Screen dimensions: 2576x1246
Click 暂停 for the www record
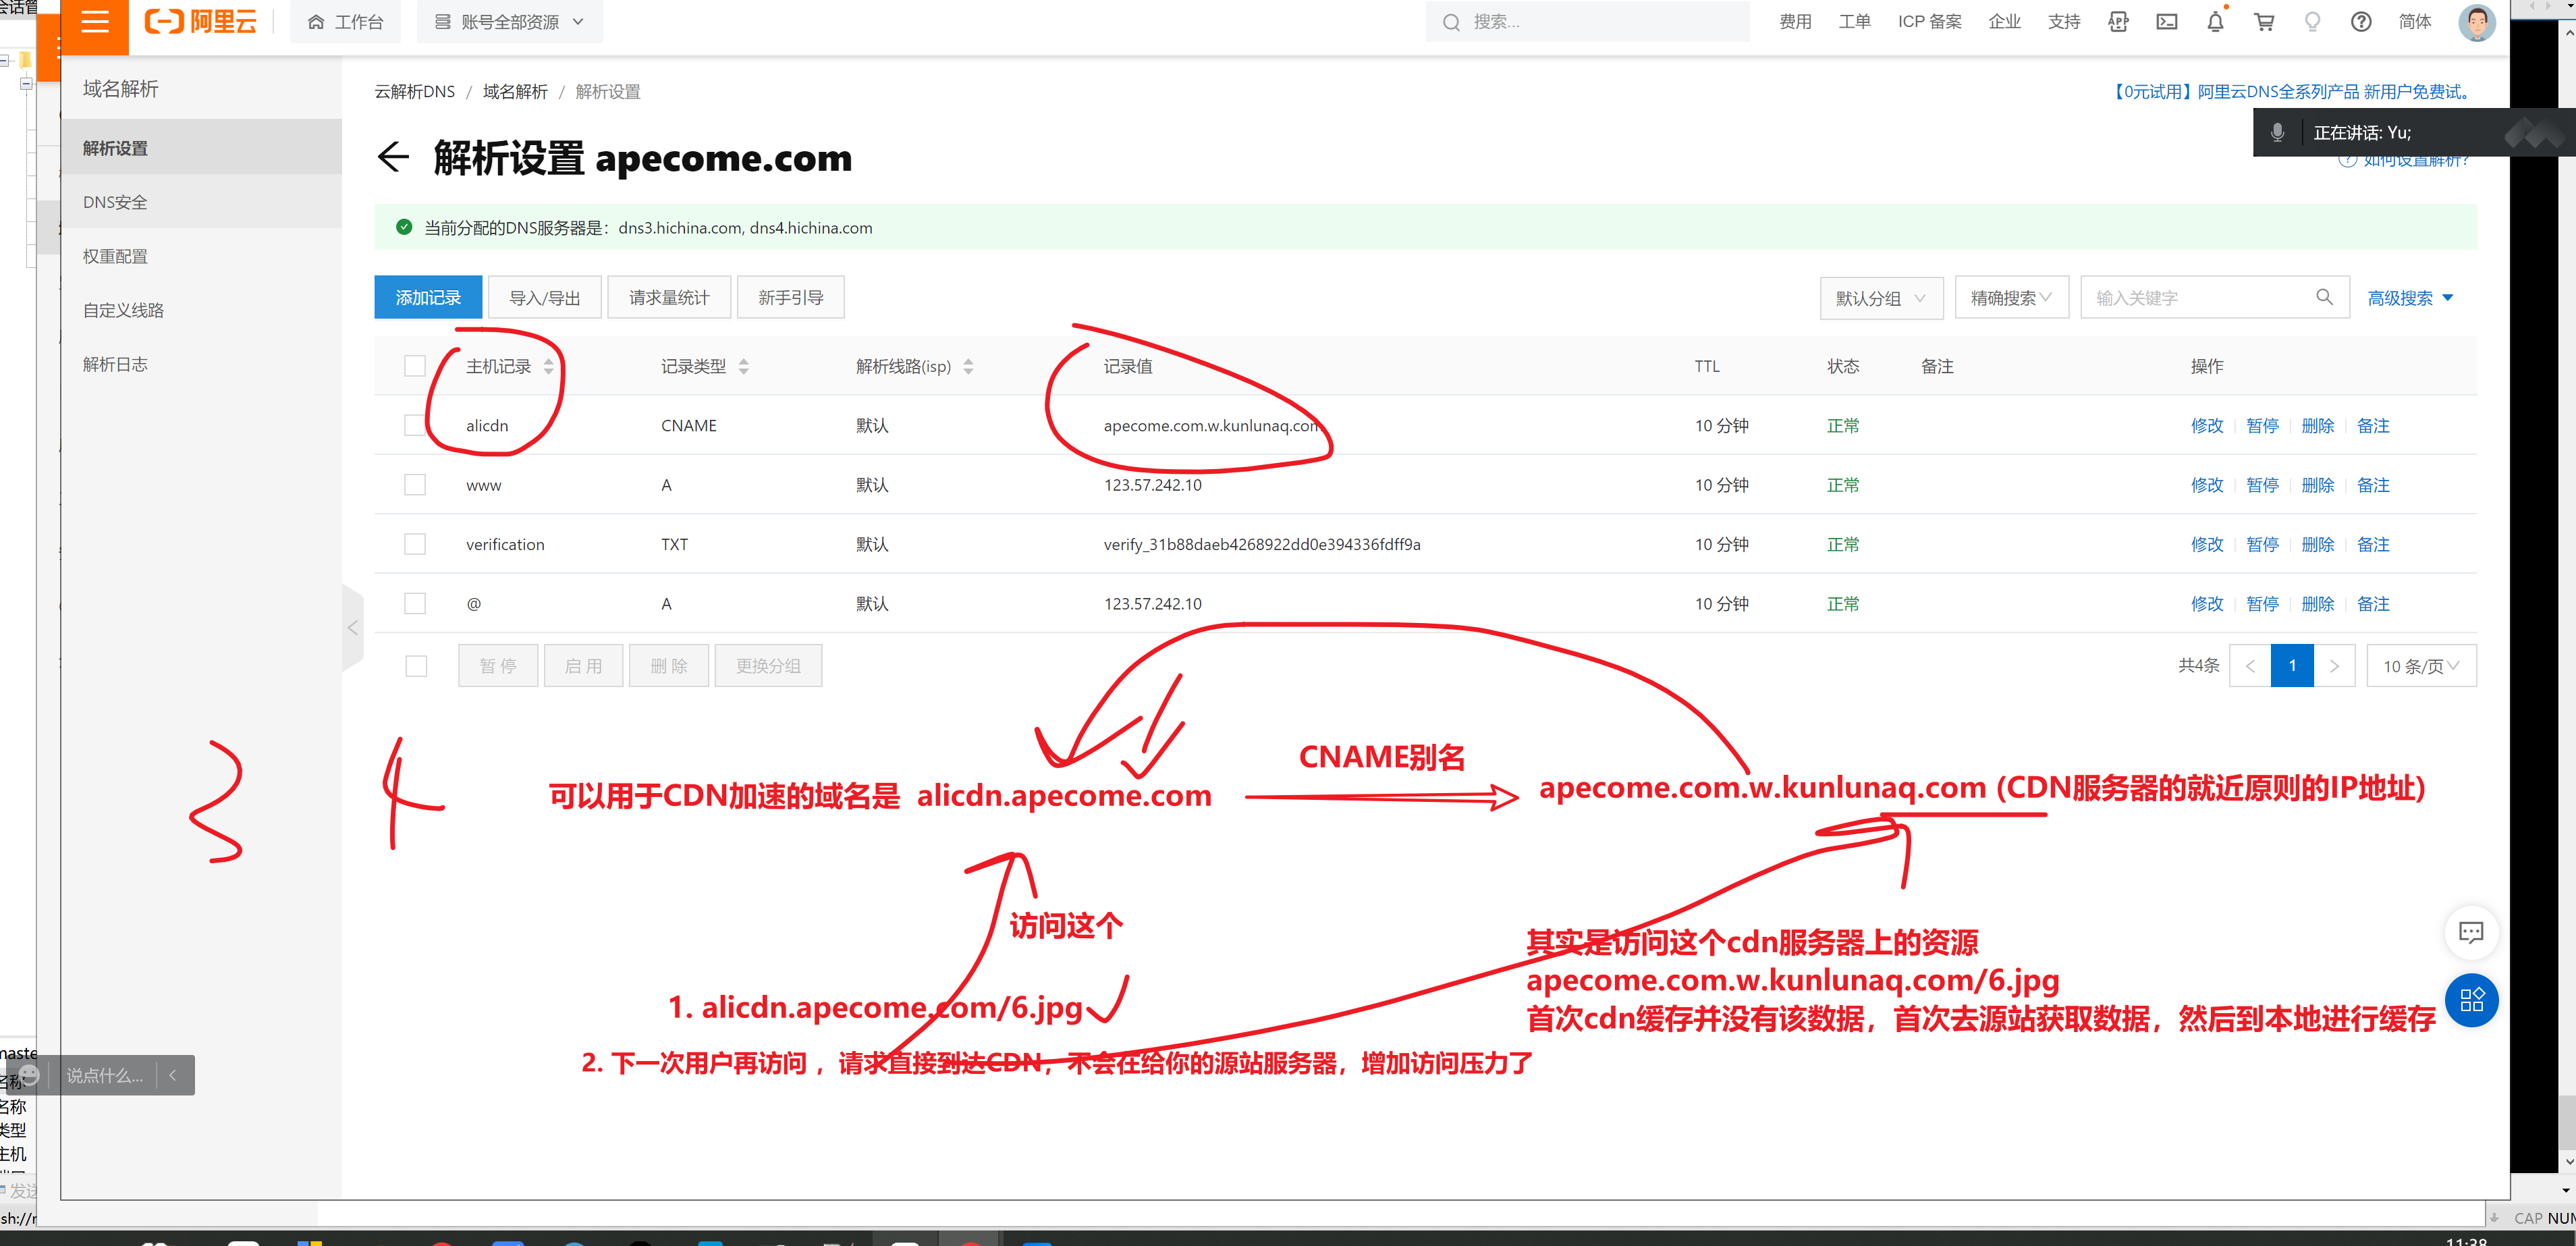pos(2262,485)
